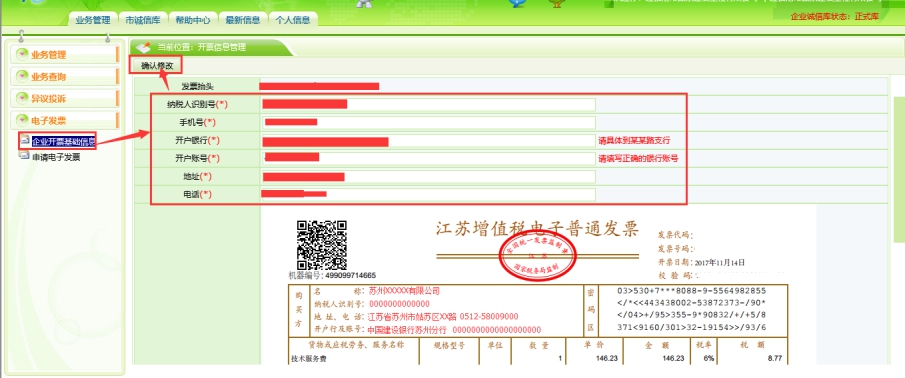Expand the 业务管理 sidebar section
The width and height of the screenshot is (905, 378).
64,55
